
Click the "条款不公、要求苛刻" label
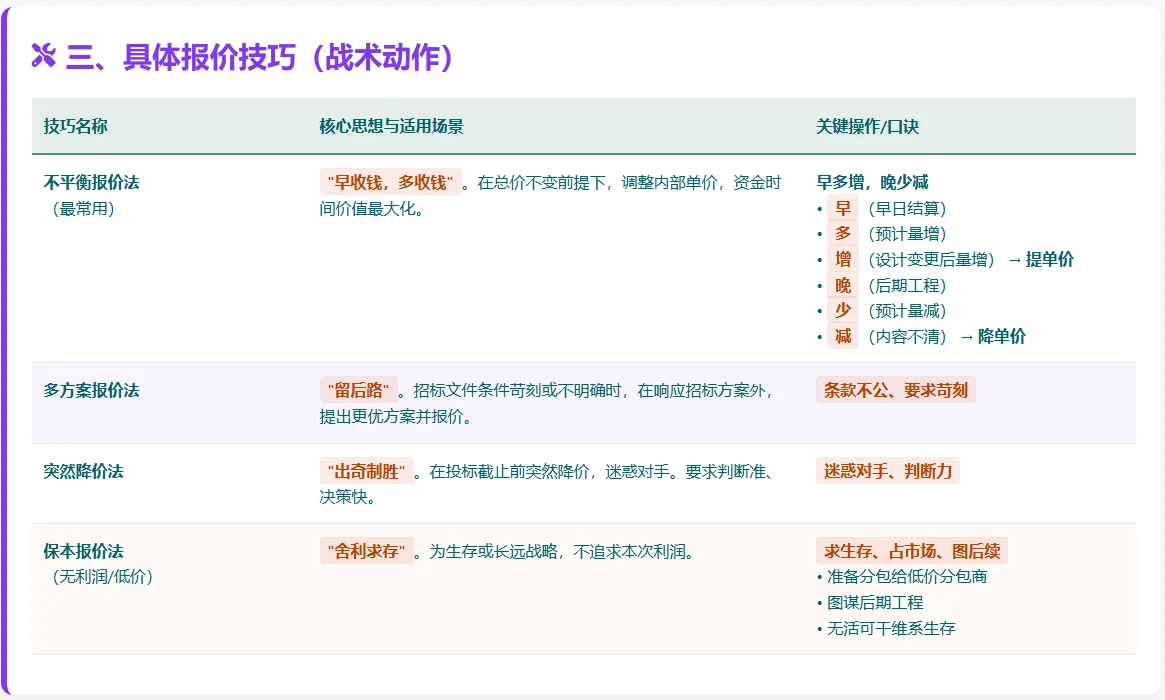pyautogui.click(x=895, y=390)
